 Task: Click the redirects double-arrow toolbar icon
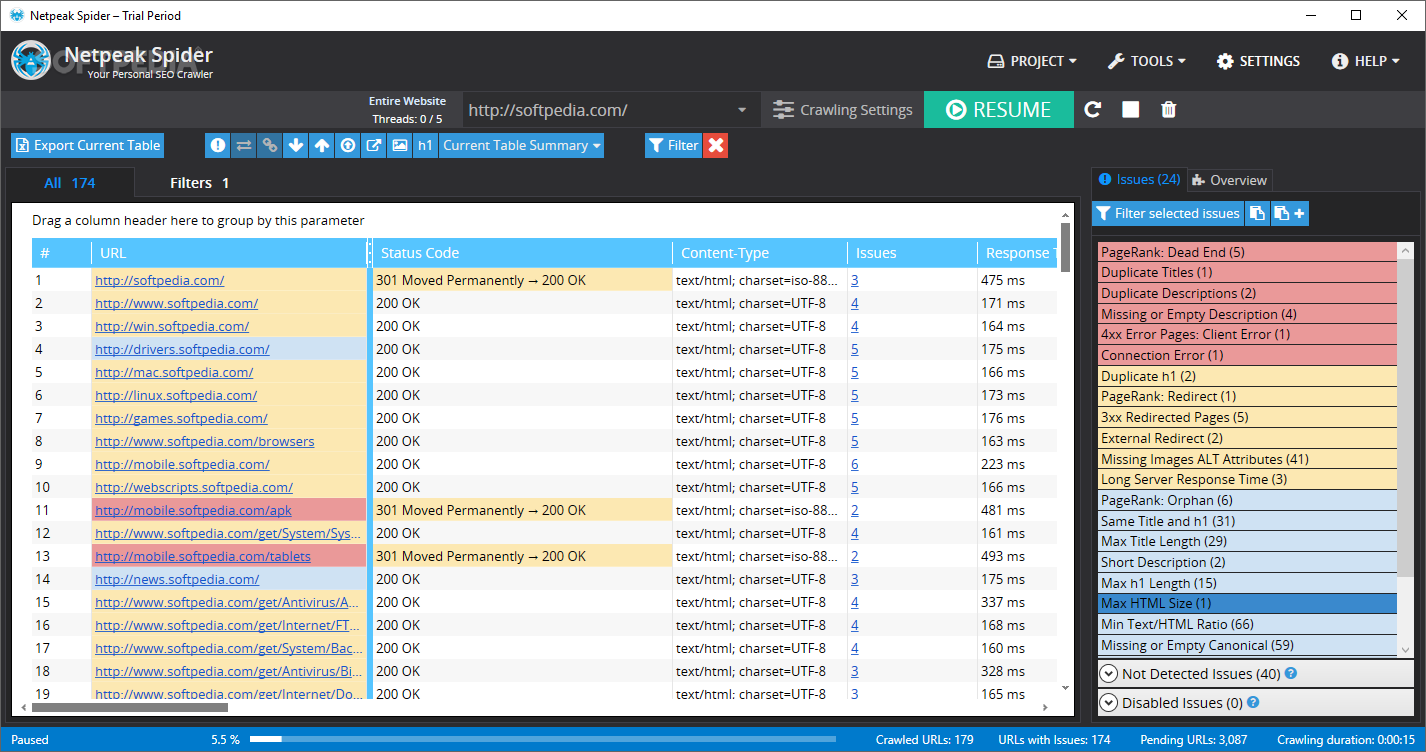[244, 145]
